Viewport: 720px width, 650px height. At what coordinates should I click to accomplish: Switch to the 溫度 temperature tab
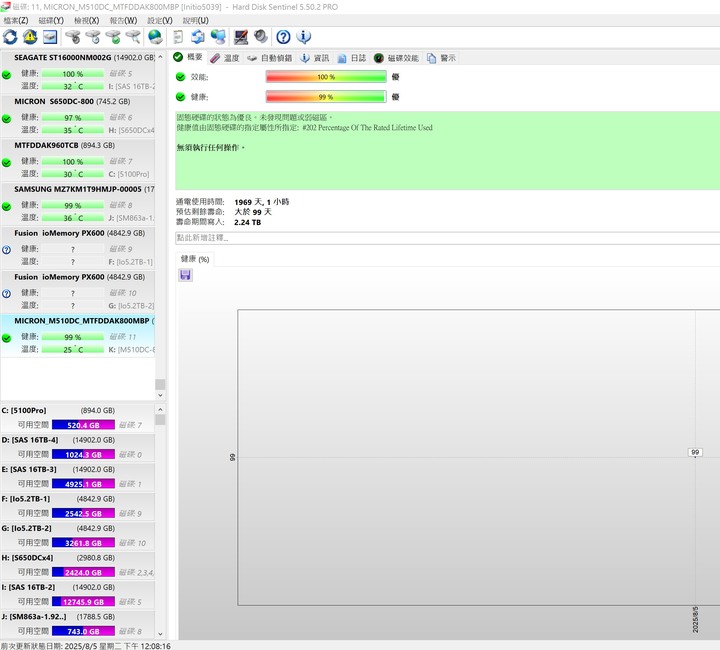(x=225, y=58)
